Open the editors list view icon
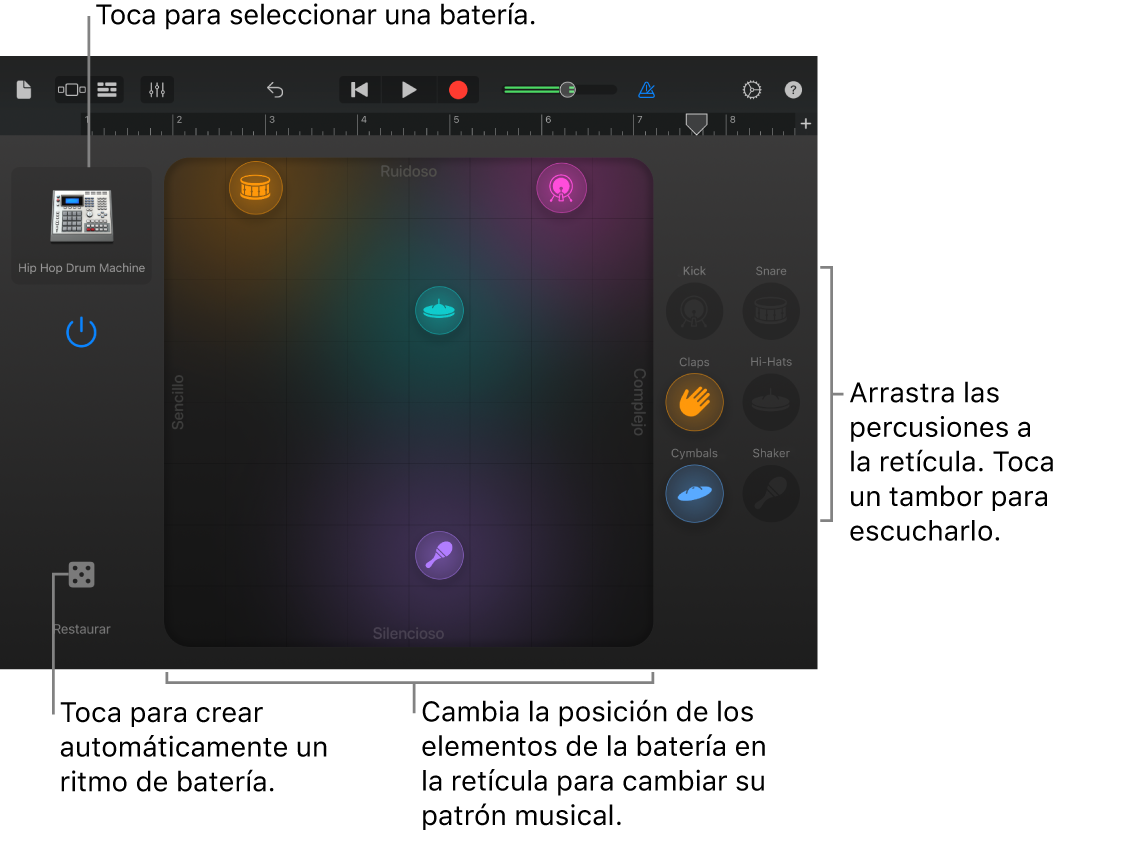 coord(106,89)
